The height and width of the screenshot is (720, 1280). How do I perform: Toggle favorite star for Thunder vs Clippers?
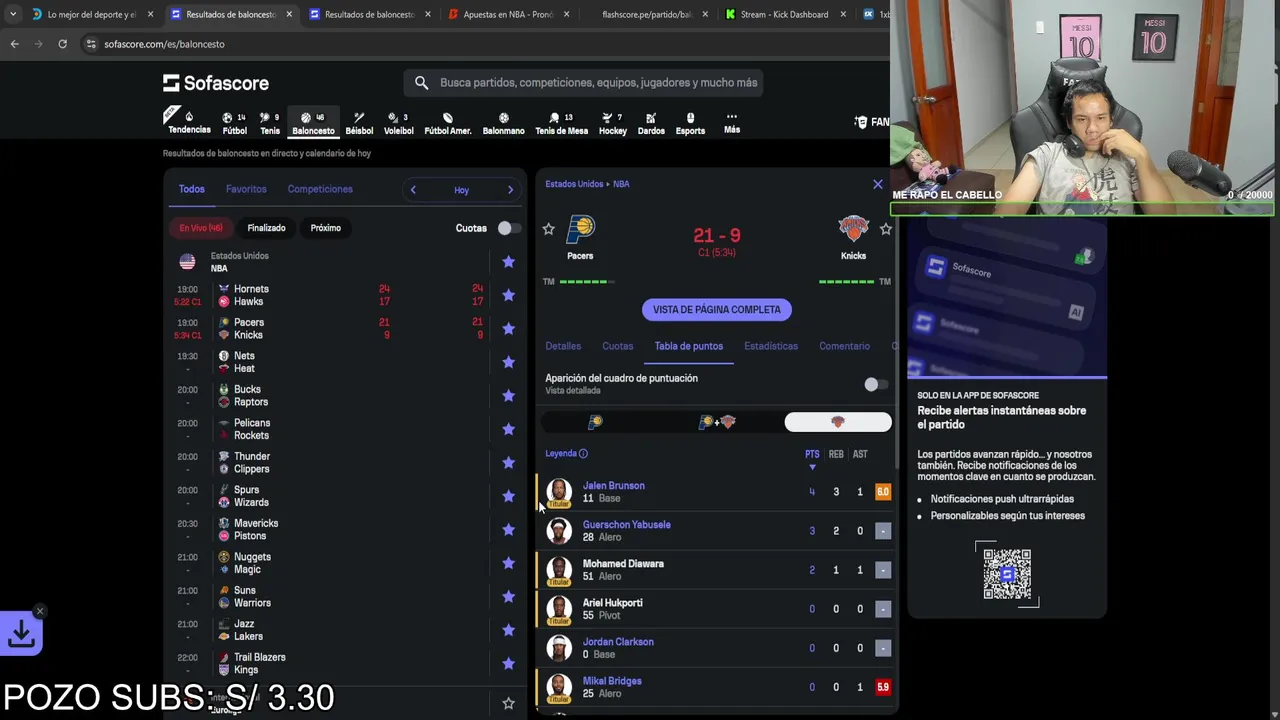508,463
